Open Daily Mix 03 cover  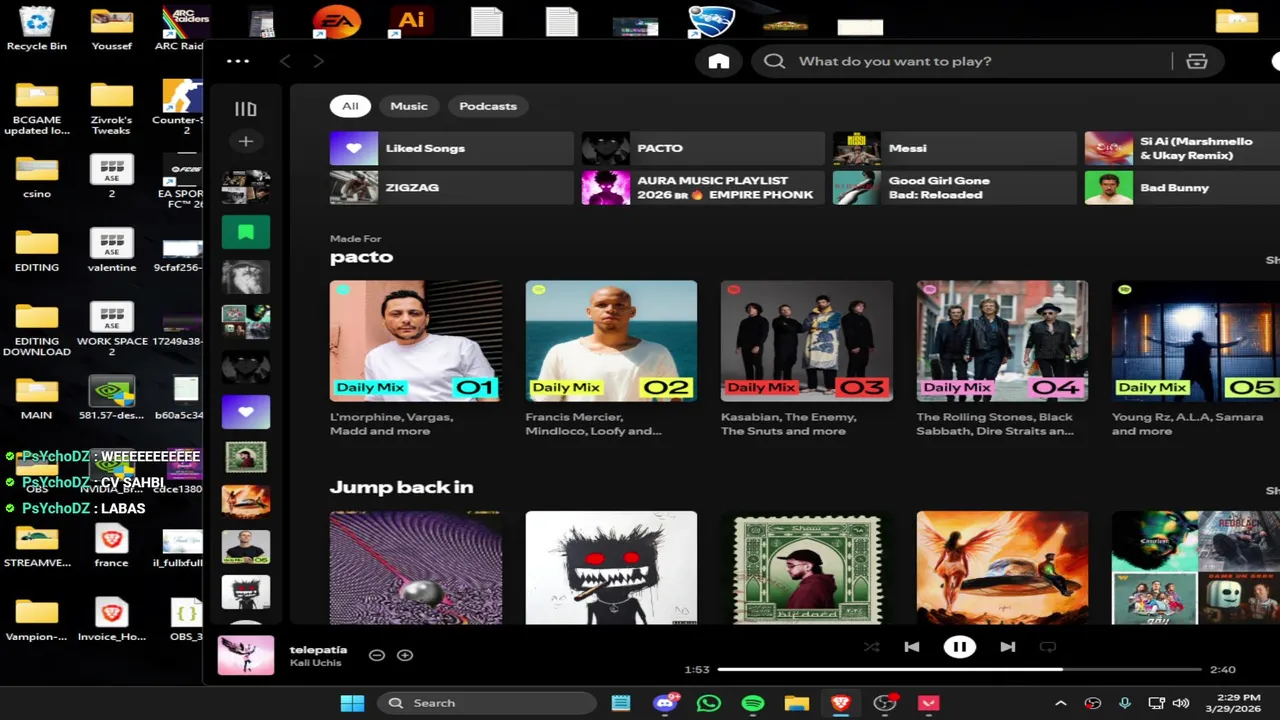coord(807,341)
